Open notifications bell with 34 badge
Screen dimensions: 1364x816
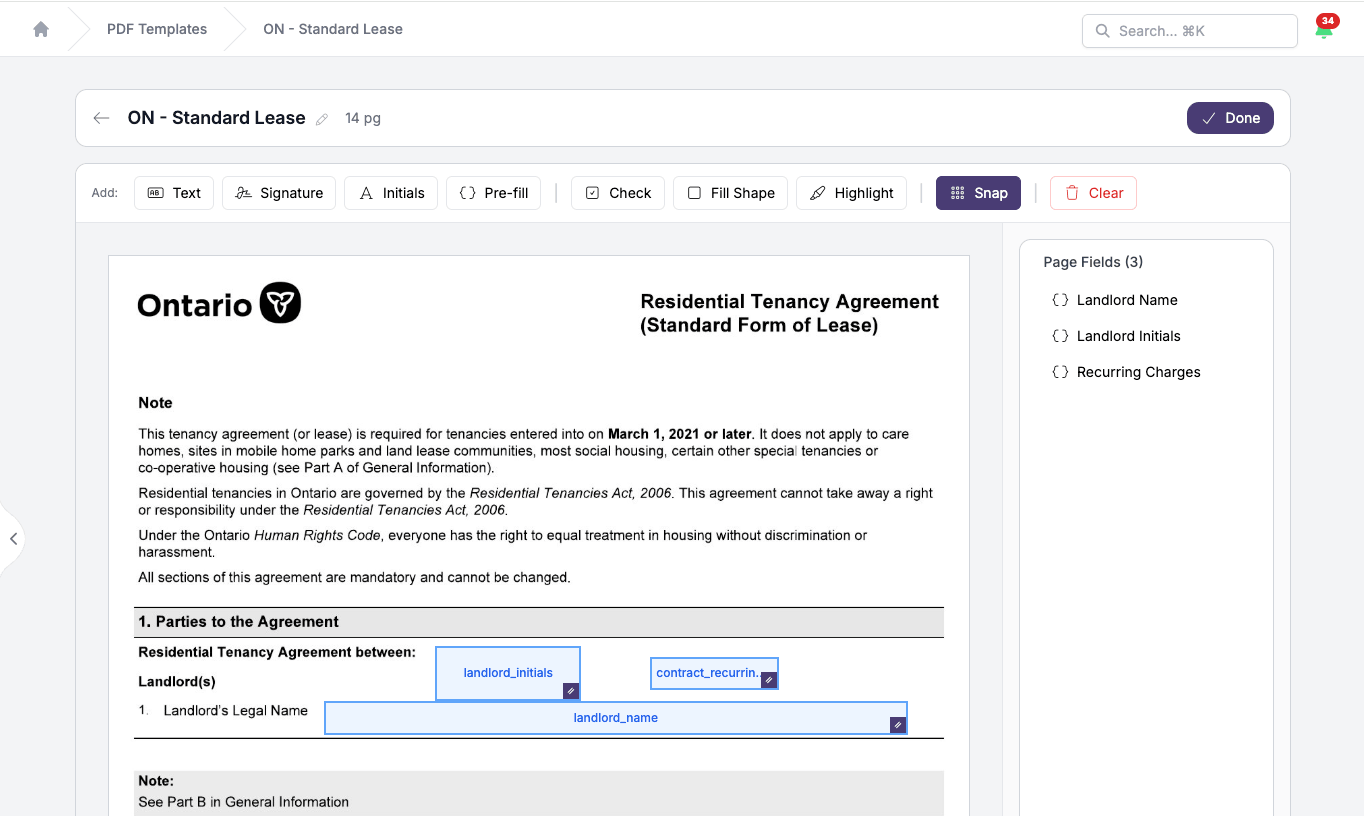click(x=1324, y=29)
